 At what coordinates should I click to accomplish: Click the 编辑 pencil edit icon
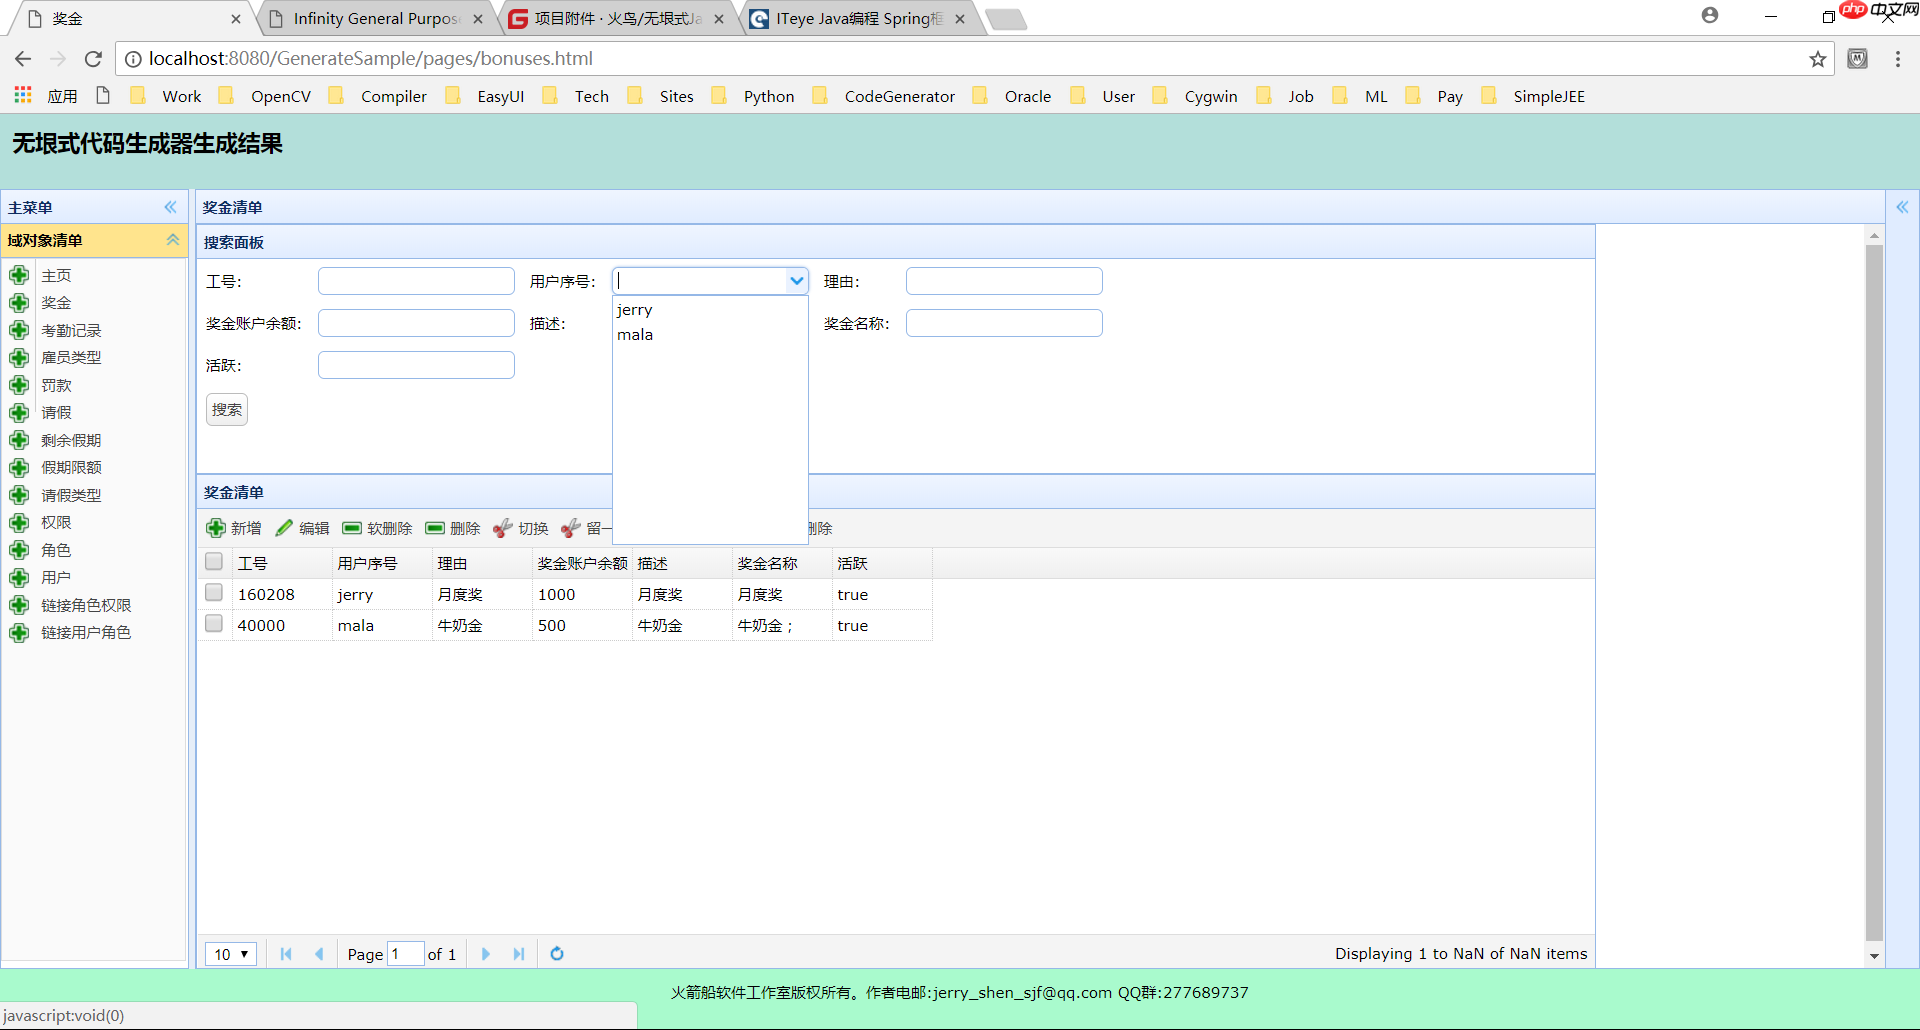pyautogui.click(x=285, y=528)
